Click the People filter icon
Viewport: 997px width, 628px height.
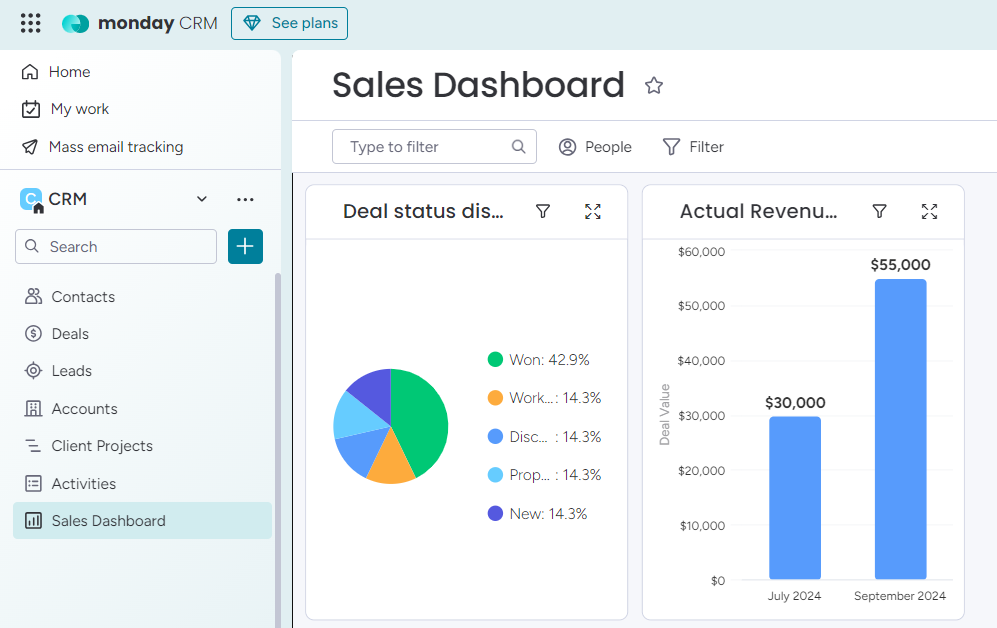coord(567,146)
